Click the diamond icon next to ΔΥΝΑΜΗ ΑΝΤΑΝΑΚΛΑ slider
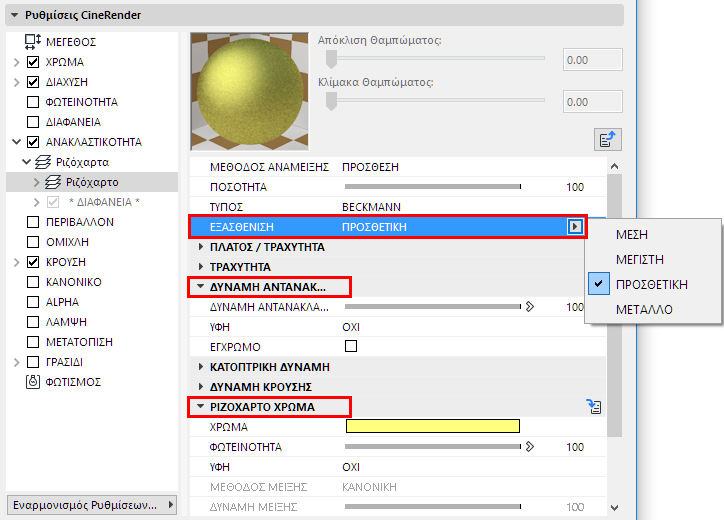This screenshot has height=520, width=724. point(530,307)
